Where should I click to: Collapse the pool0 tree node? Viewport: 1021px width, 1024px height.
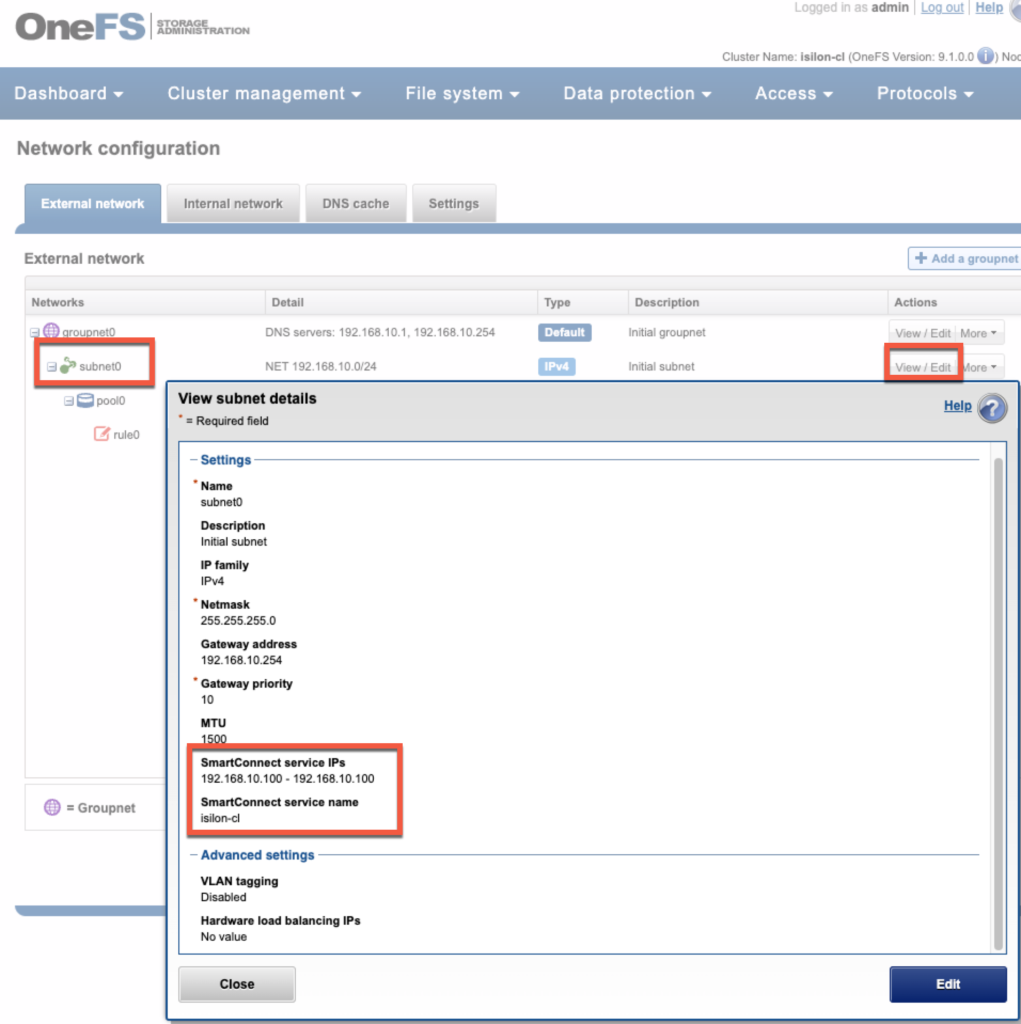[69, 401]
